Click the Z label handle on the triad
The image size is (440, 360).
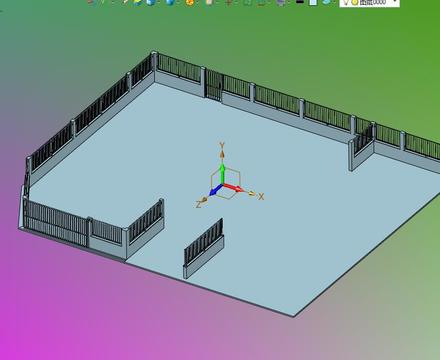(199, 204)
